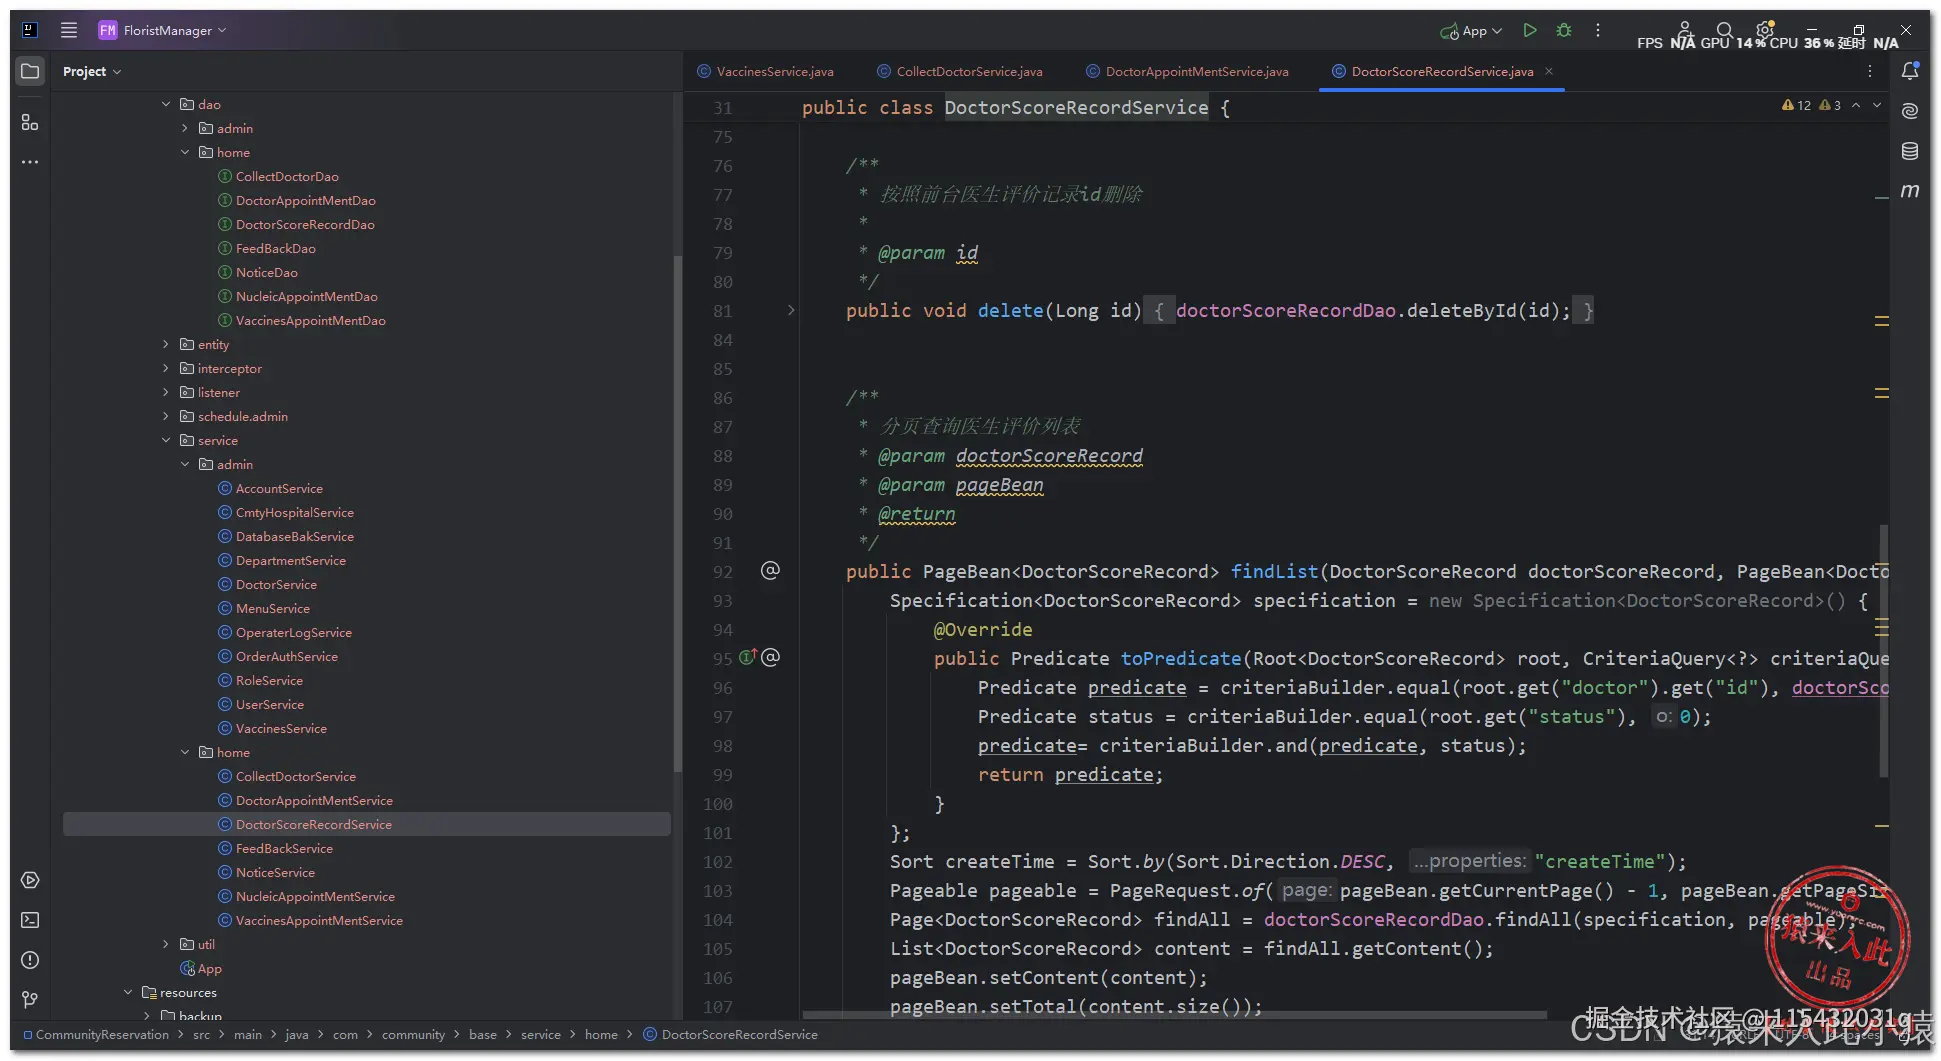Screen dimensions: 1941x1061
Task: Click the community breadcrumb segment
Action: point(413,1034)
